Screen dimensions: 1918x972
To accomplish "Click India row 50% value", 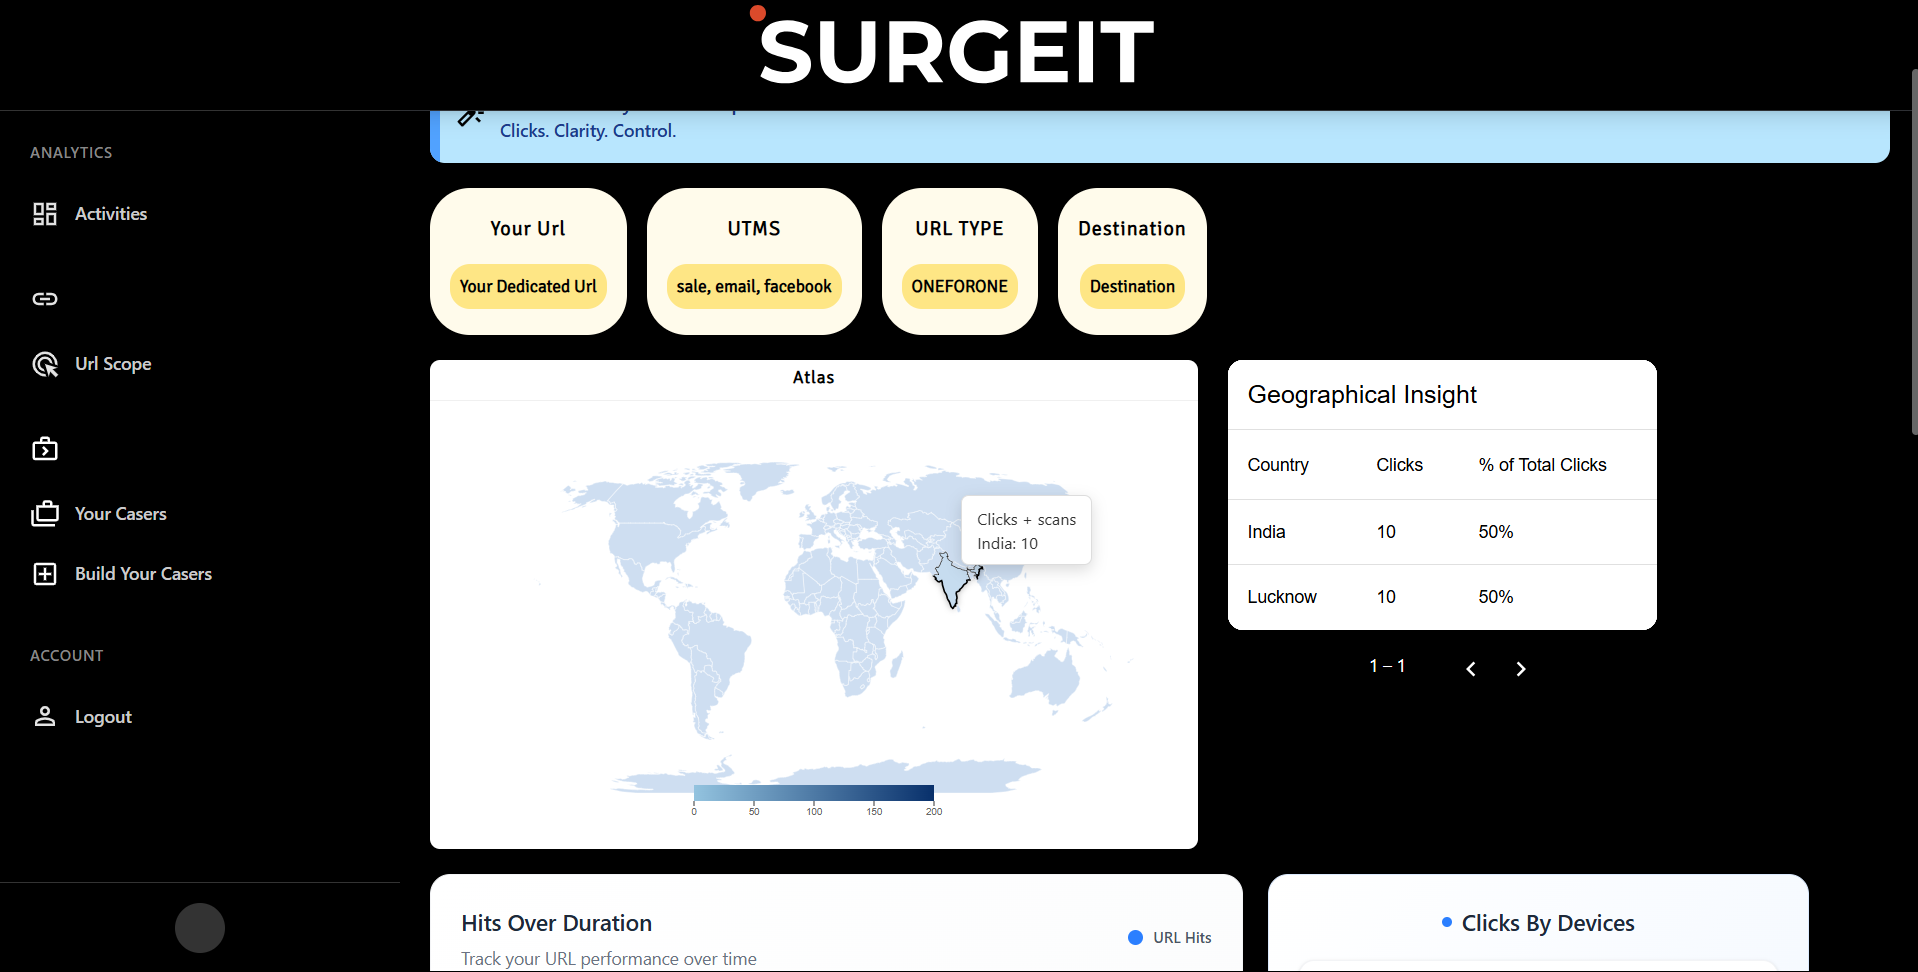I will coord(1496,532).
